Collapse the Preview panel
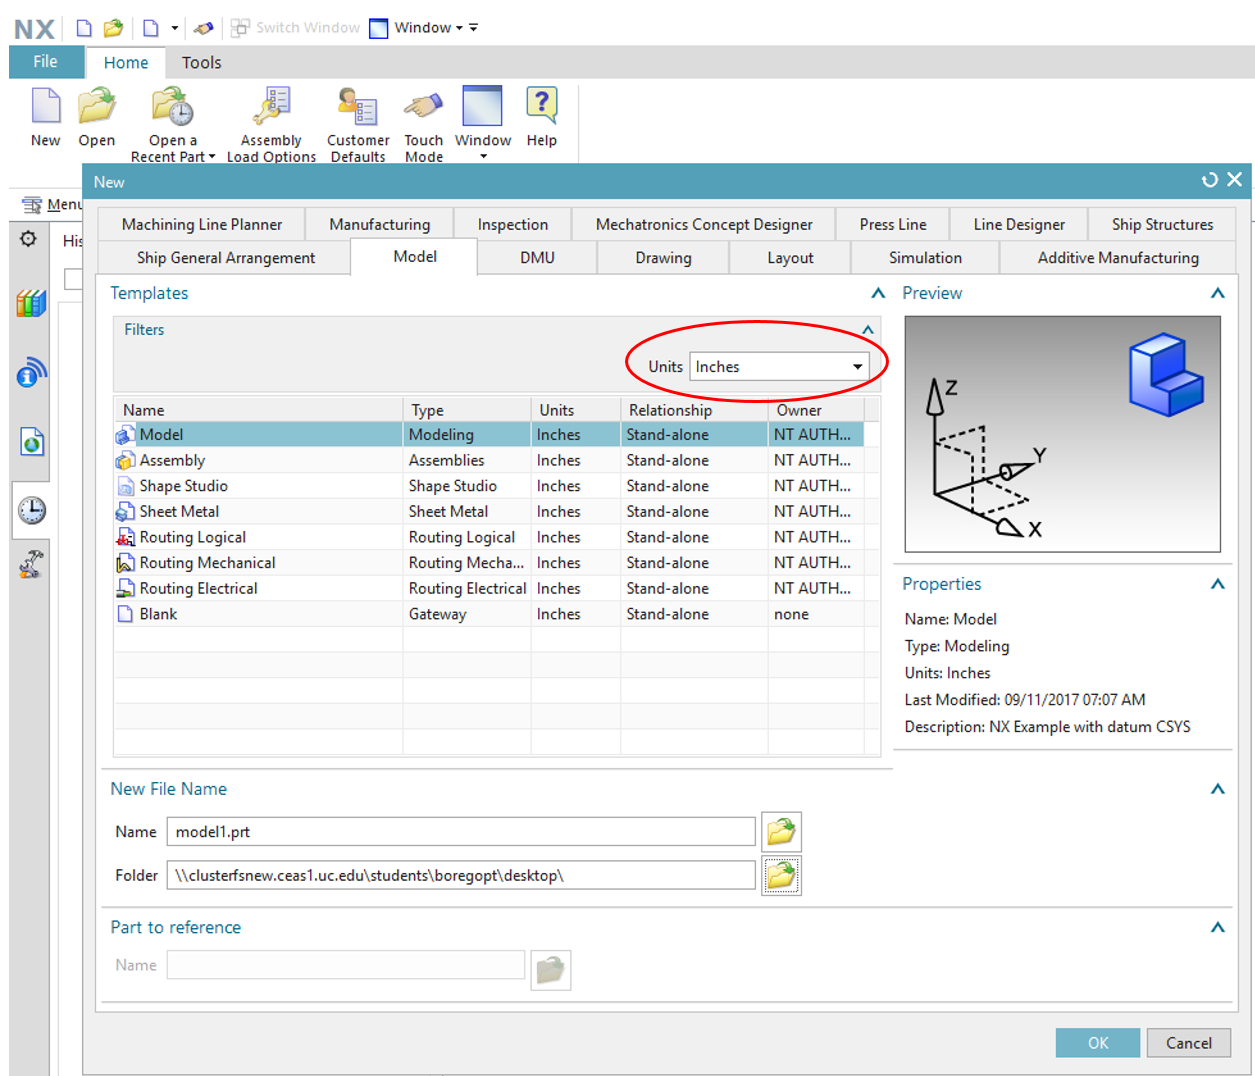The width and height of the screenshot is (1255, 1076). pyautogui.click(x=1217, y=293)
